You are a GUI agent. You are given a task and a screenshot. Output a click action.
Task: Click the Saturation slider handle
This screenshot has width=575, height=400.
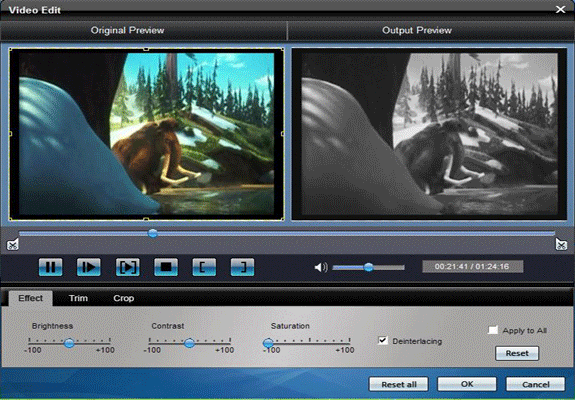pos(268,343)
